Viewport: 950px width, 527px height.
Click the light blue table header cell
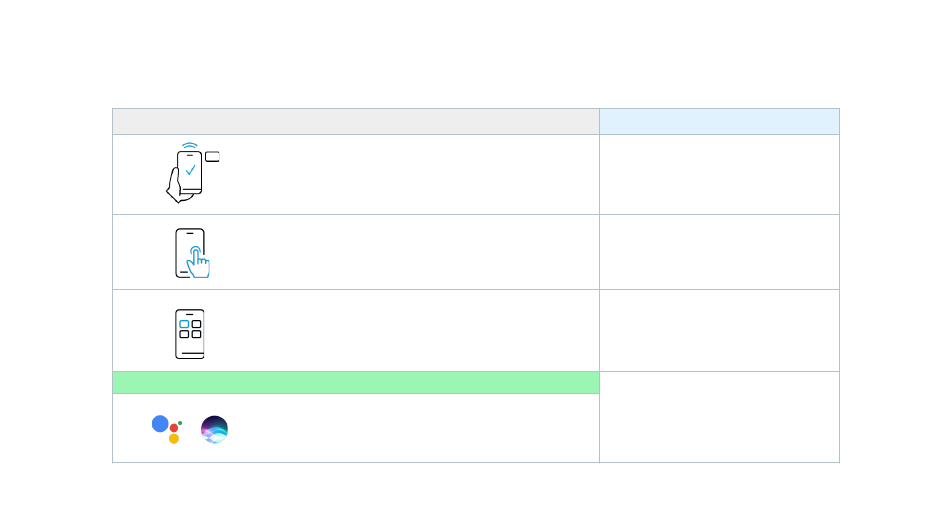(719, 121)
